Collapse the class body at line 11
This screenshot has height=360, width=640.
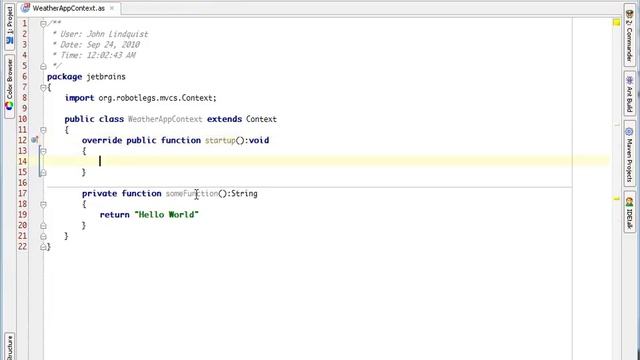43,130
